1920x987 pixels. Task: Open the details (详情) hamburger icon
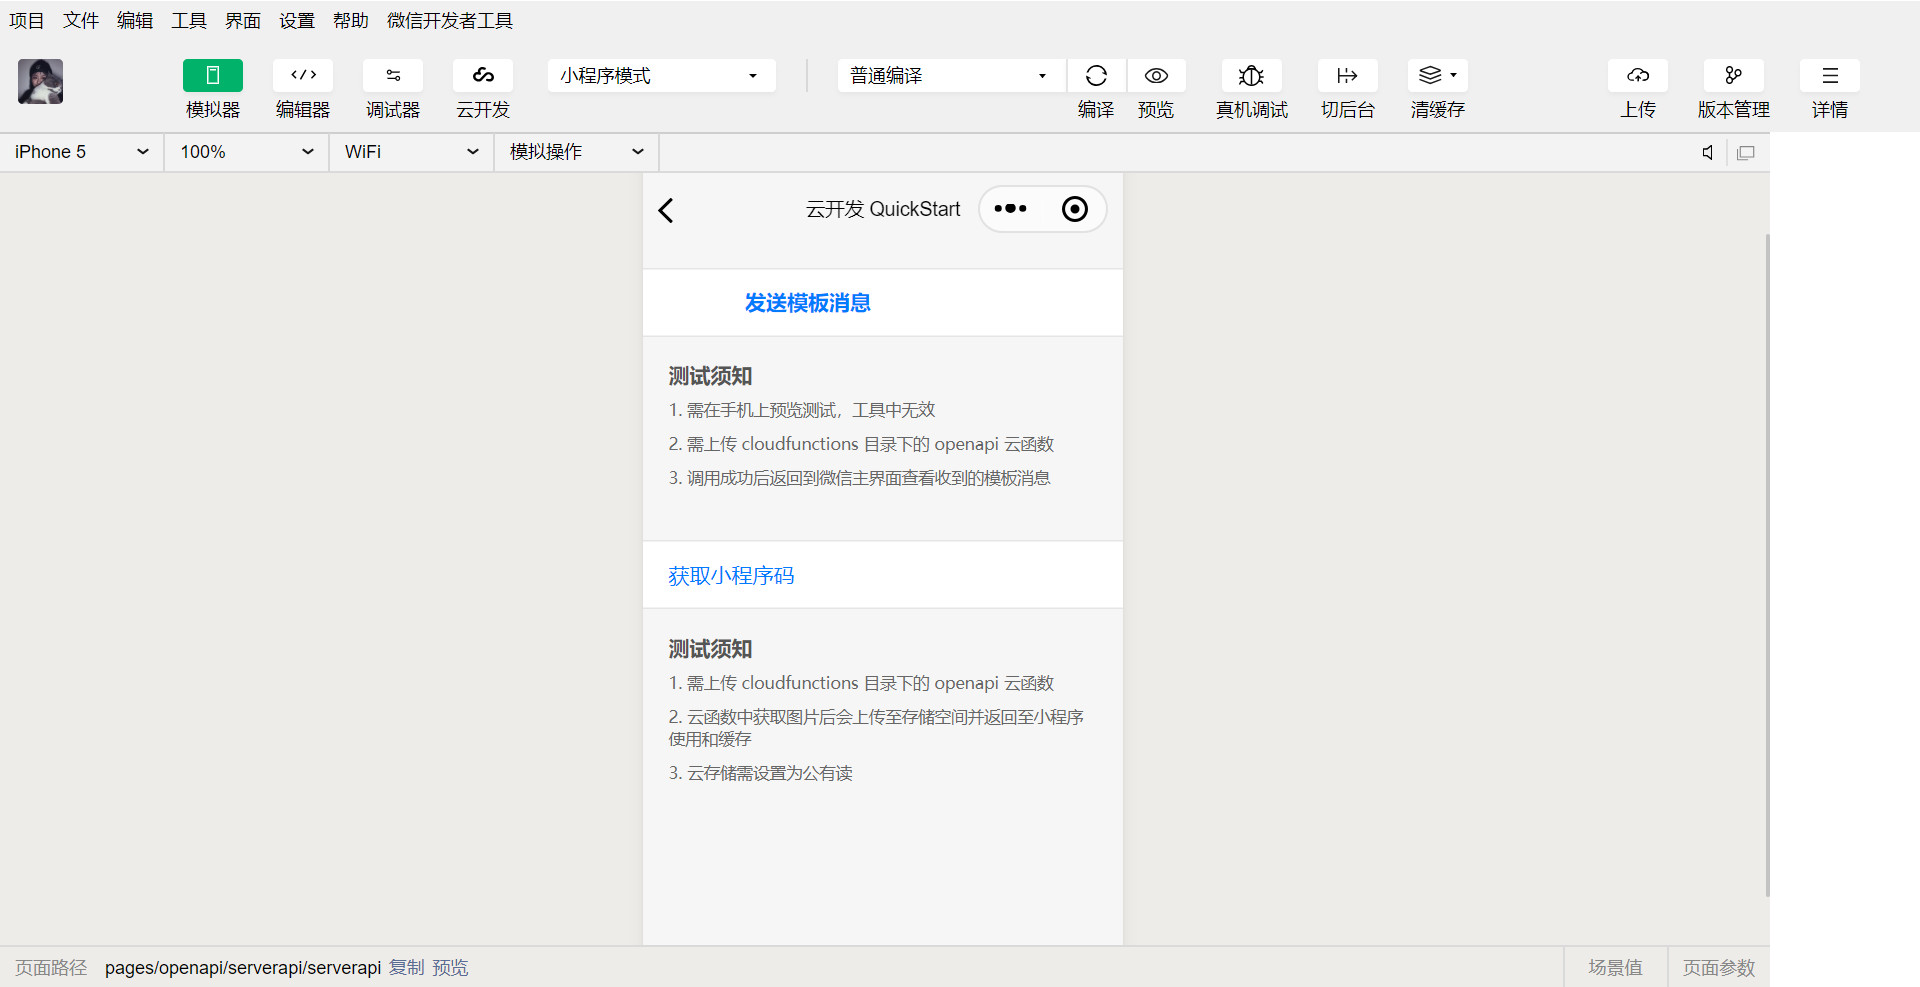pos(1830,76)
